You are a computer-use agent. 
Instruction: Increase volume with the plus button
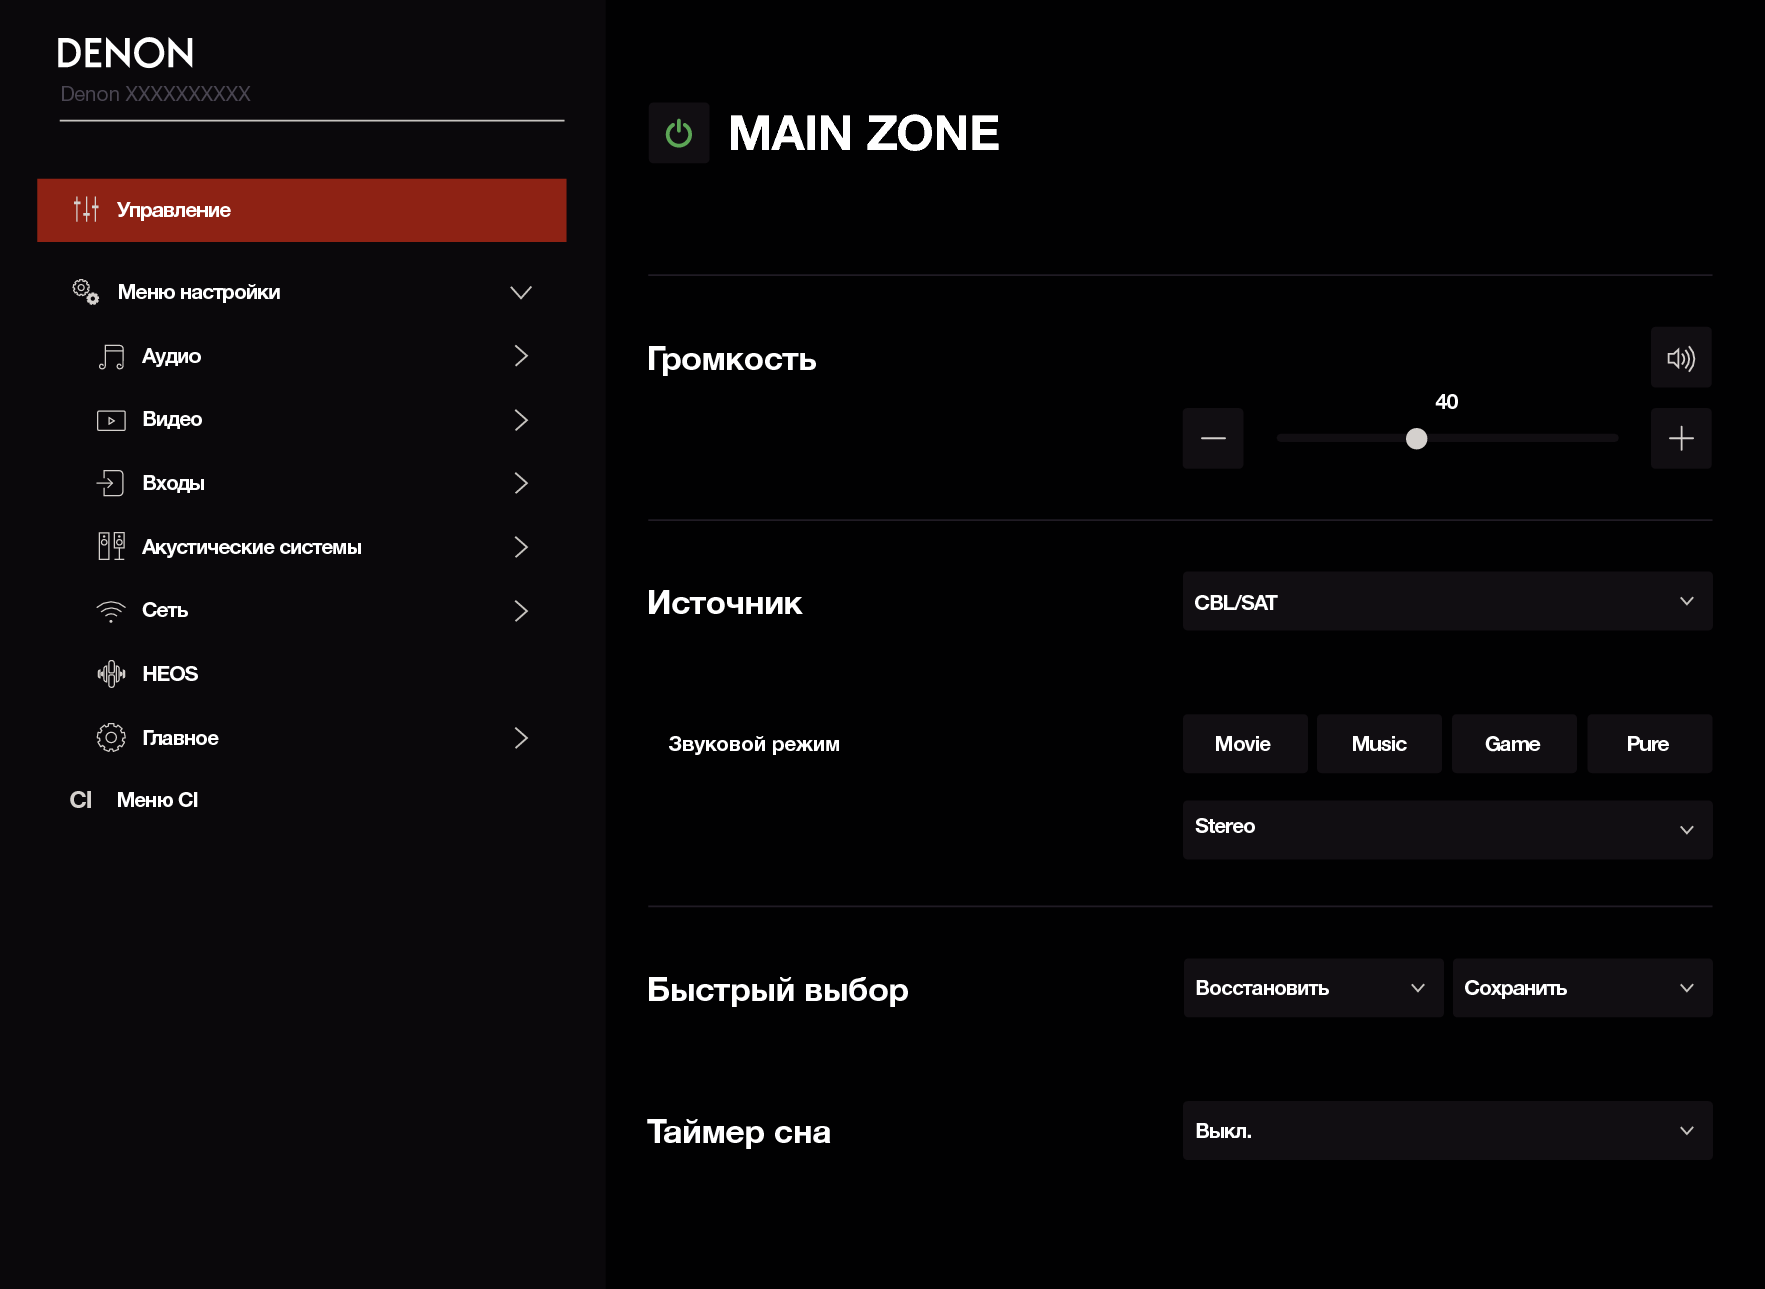point(1680,438)
